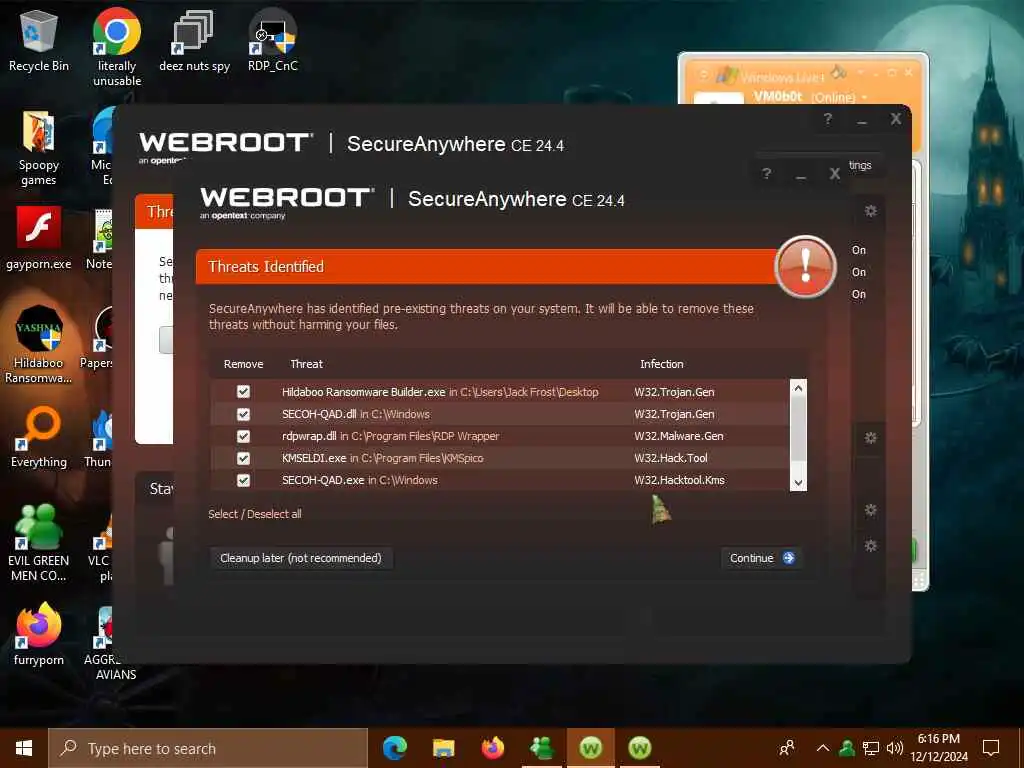Screen dimensions: 1024x768
Task: Click the lowest gear icon in Webroot side panel
Action: (871, 545)
